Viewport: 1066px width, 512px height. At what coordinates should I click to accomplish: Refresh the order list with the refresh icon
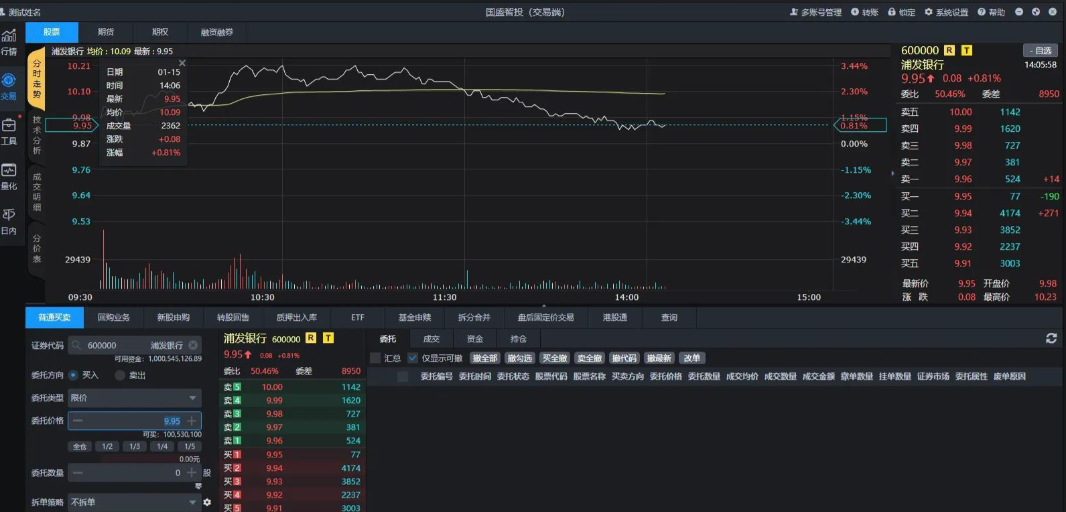pyautogui.click(x=1051, y=339)
